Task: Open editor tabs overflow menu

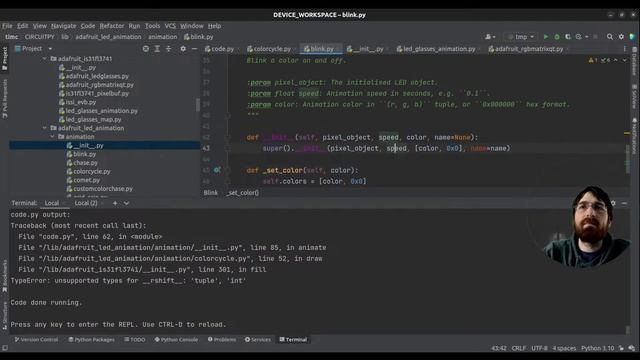Action: (x=624, y=49)
